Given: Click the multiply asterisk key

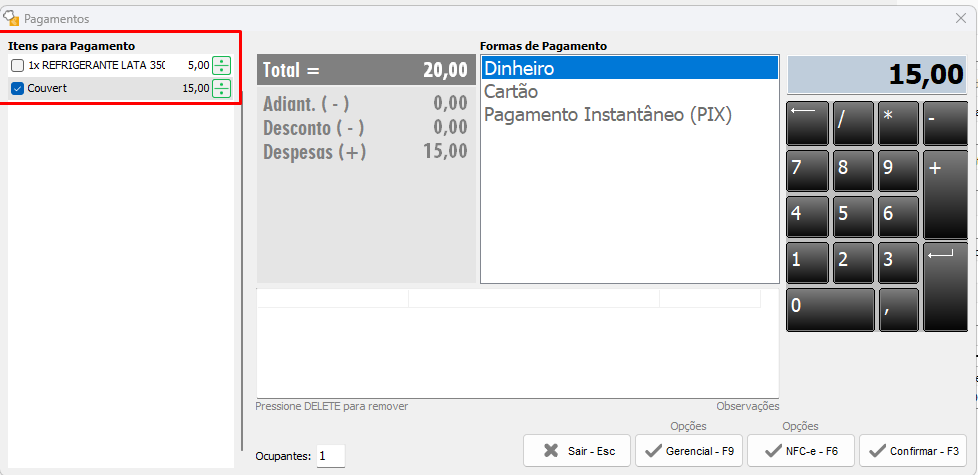Looking at the screenshot, I should [898, 124].
